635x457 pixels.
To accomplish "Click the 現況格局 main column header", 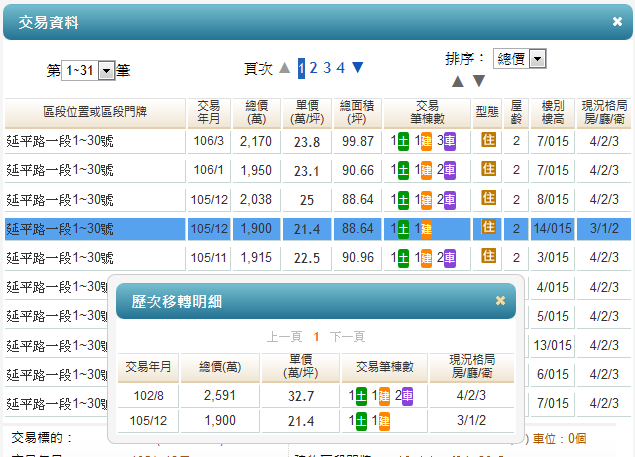I will click(x=604, y=113).
